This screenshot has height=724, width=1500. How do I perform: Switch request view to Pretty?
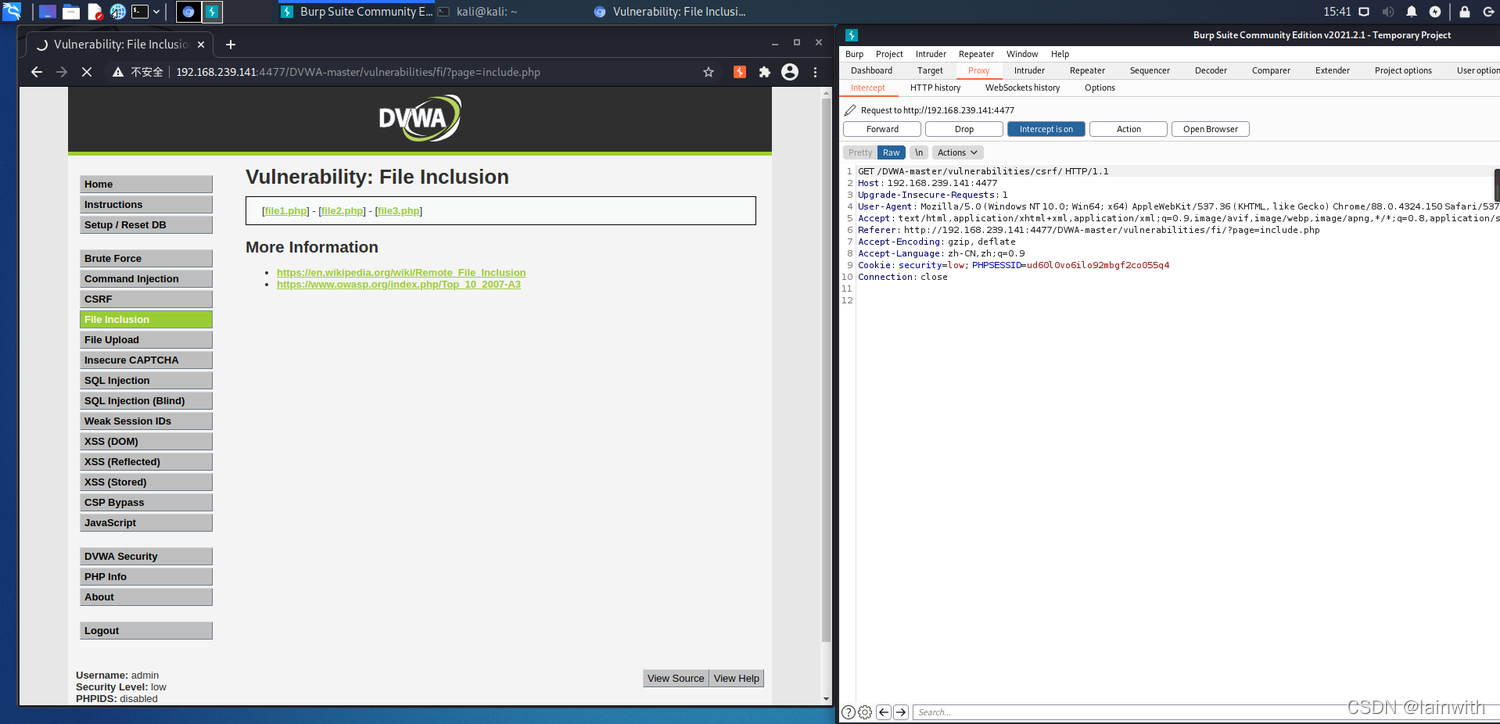tap(860, 153)
